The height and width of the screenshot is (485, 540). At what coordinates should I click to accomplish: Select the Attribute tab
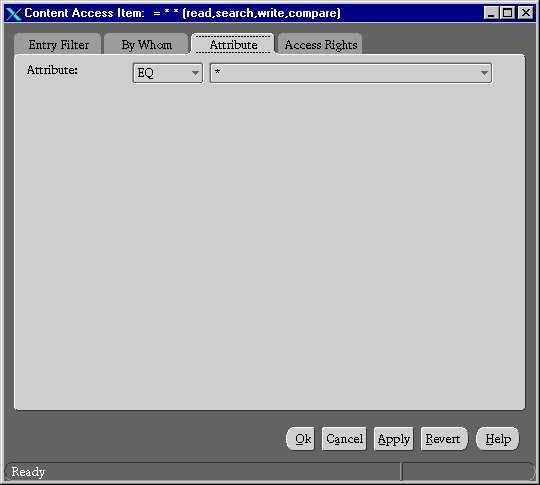click(x=233, y=44)
